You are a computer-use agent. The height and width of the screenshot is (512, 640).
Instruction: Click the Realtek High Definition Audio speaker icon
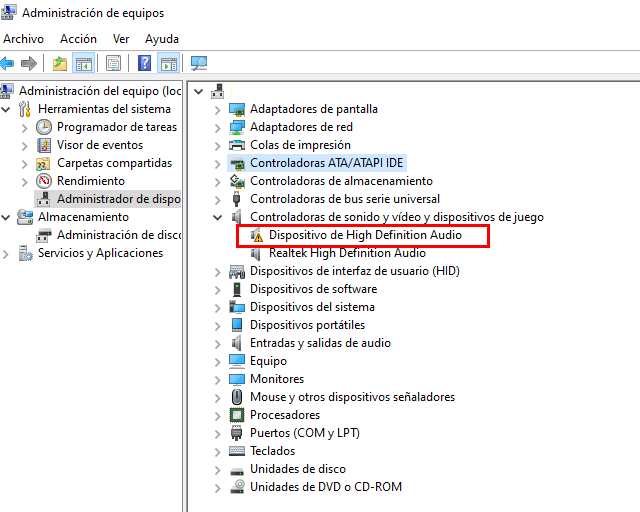click(x=256, y=253)
